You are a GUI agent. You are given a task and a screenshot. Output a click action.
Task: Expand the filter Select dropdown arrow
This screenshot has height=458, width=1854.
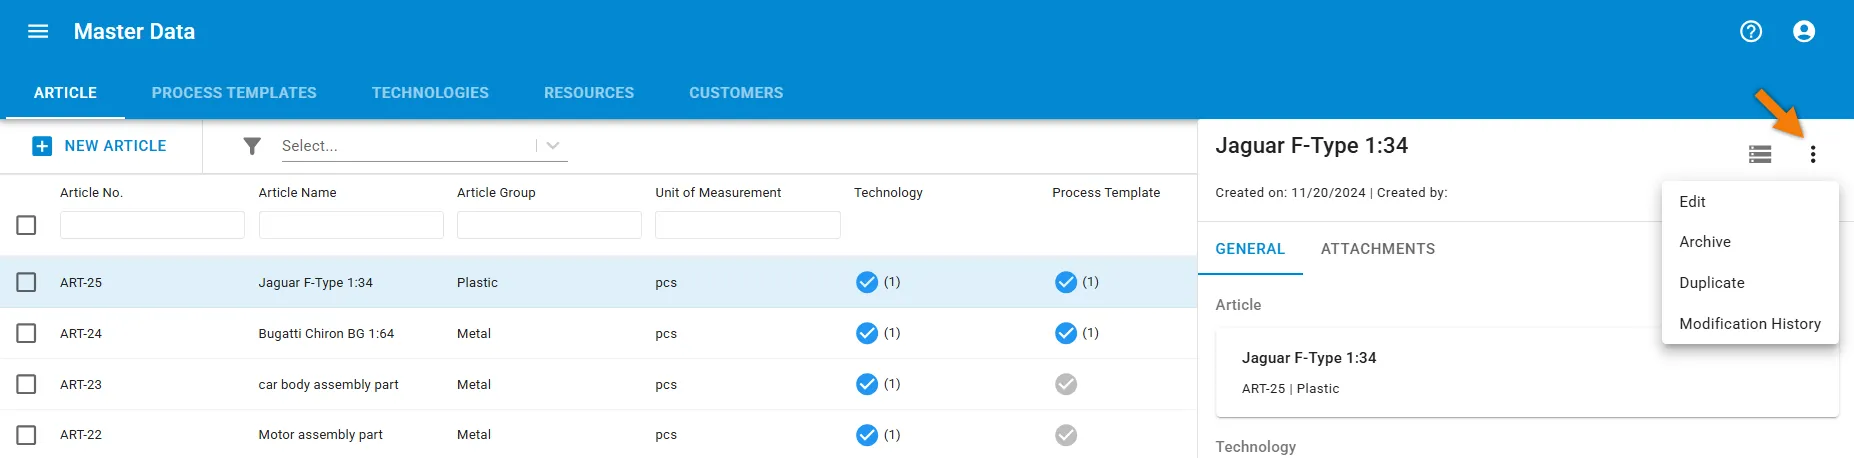[553, 146]
